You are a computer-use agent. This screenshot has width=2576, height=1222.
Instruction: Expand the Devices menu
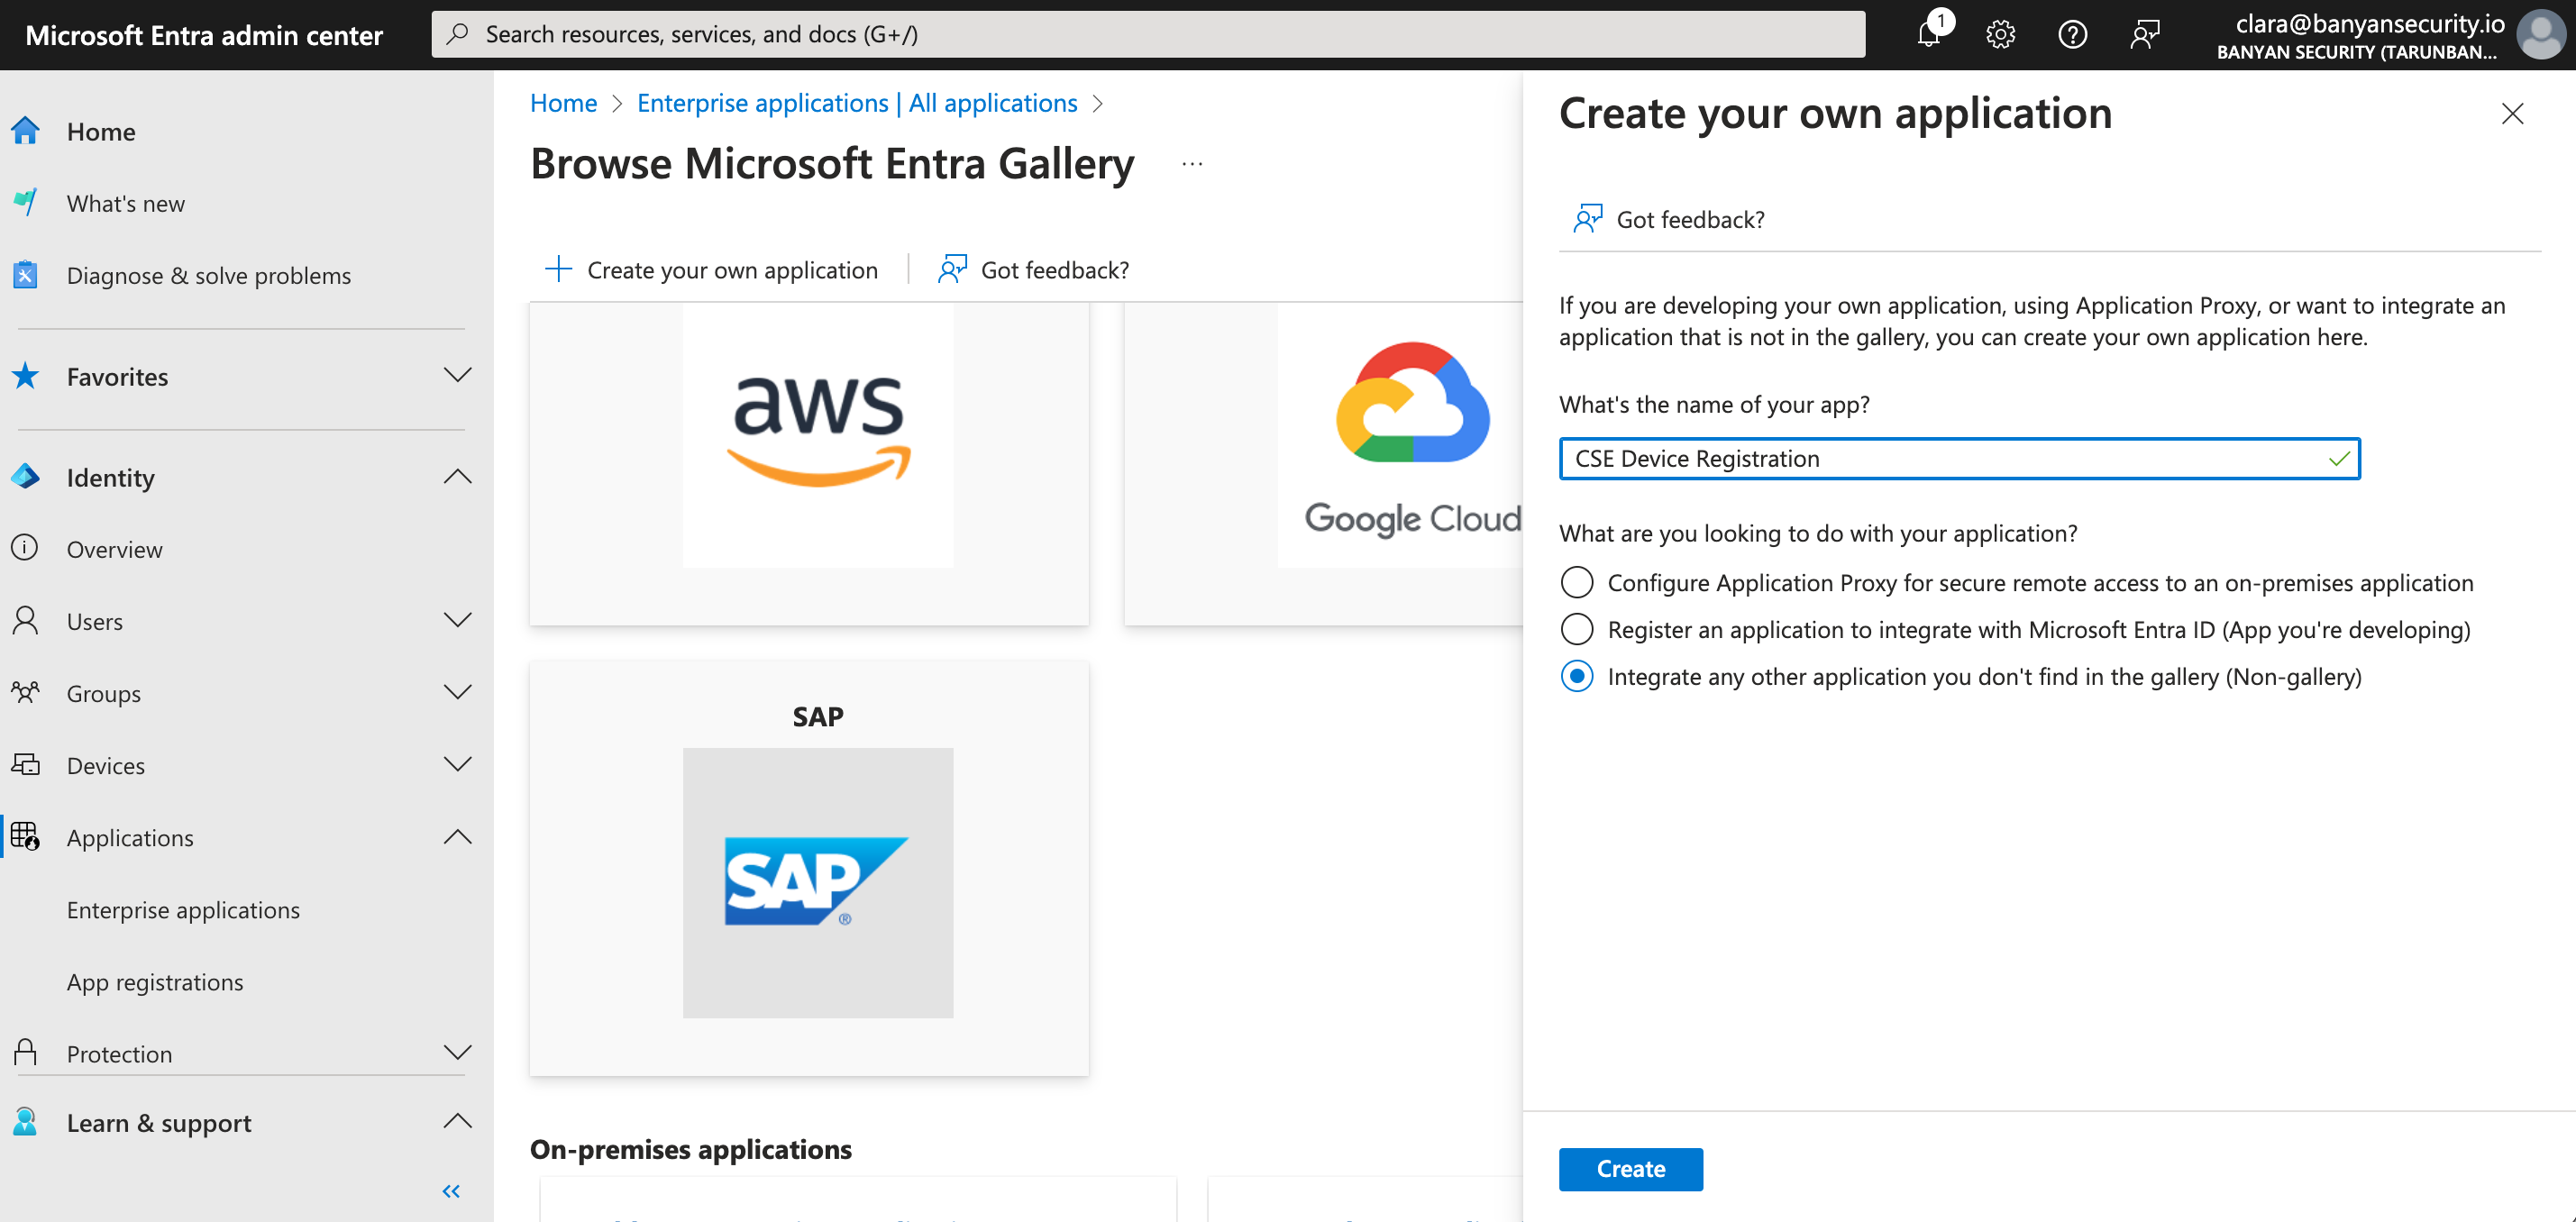[x=457, y=765]
